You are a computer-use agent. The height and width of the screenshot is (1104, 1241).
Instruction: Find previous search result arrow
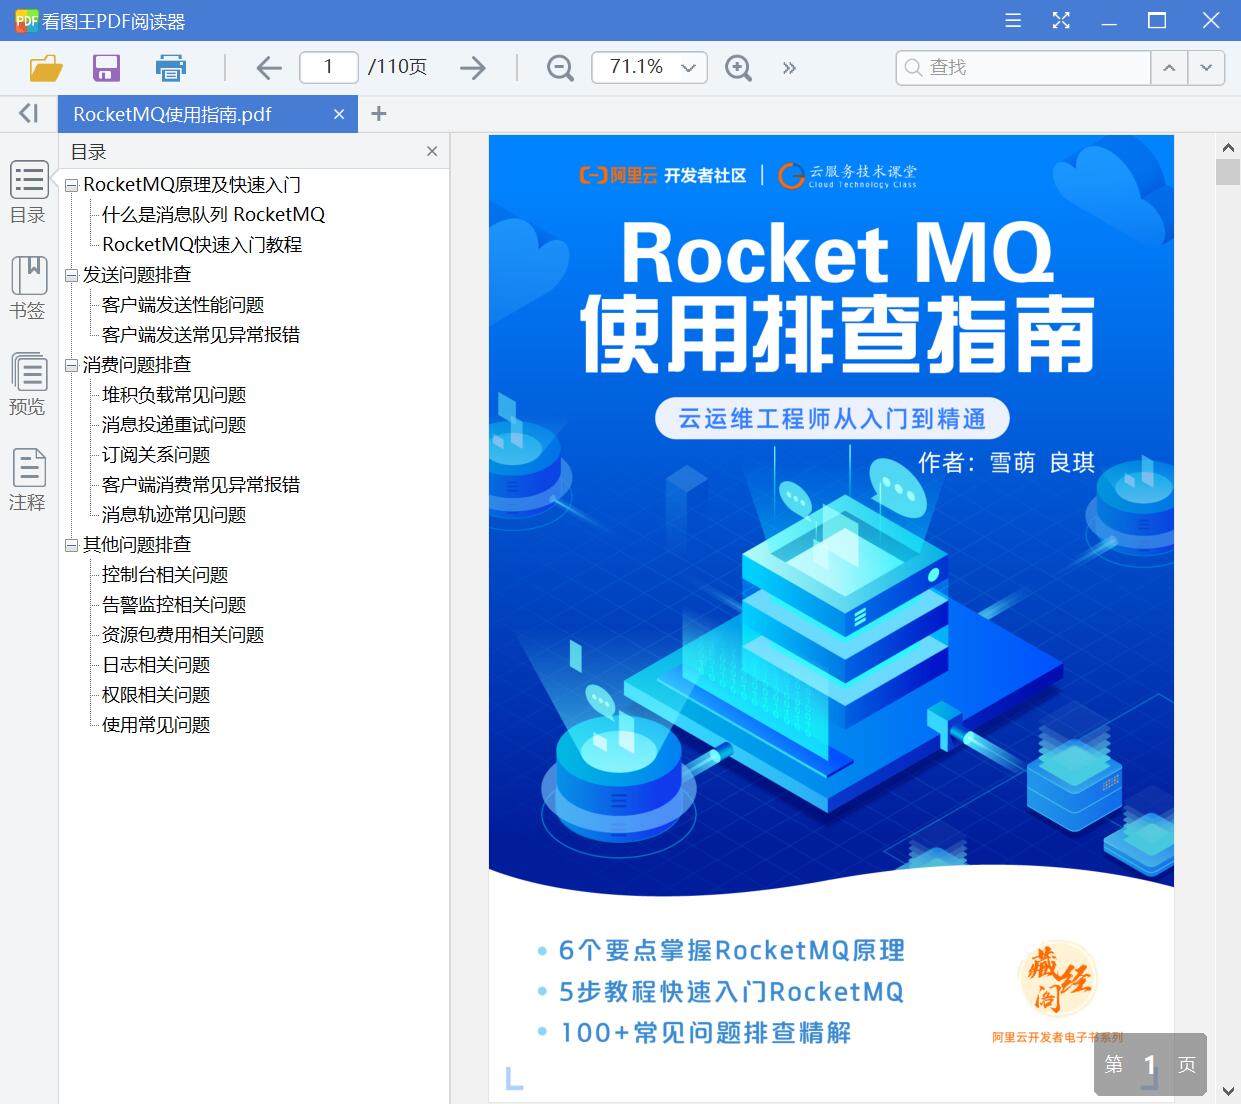click(x=1169, y=68)
